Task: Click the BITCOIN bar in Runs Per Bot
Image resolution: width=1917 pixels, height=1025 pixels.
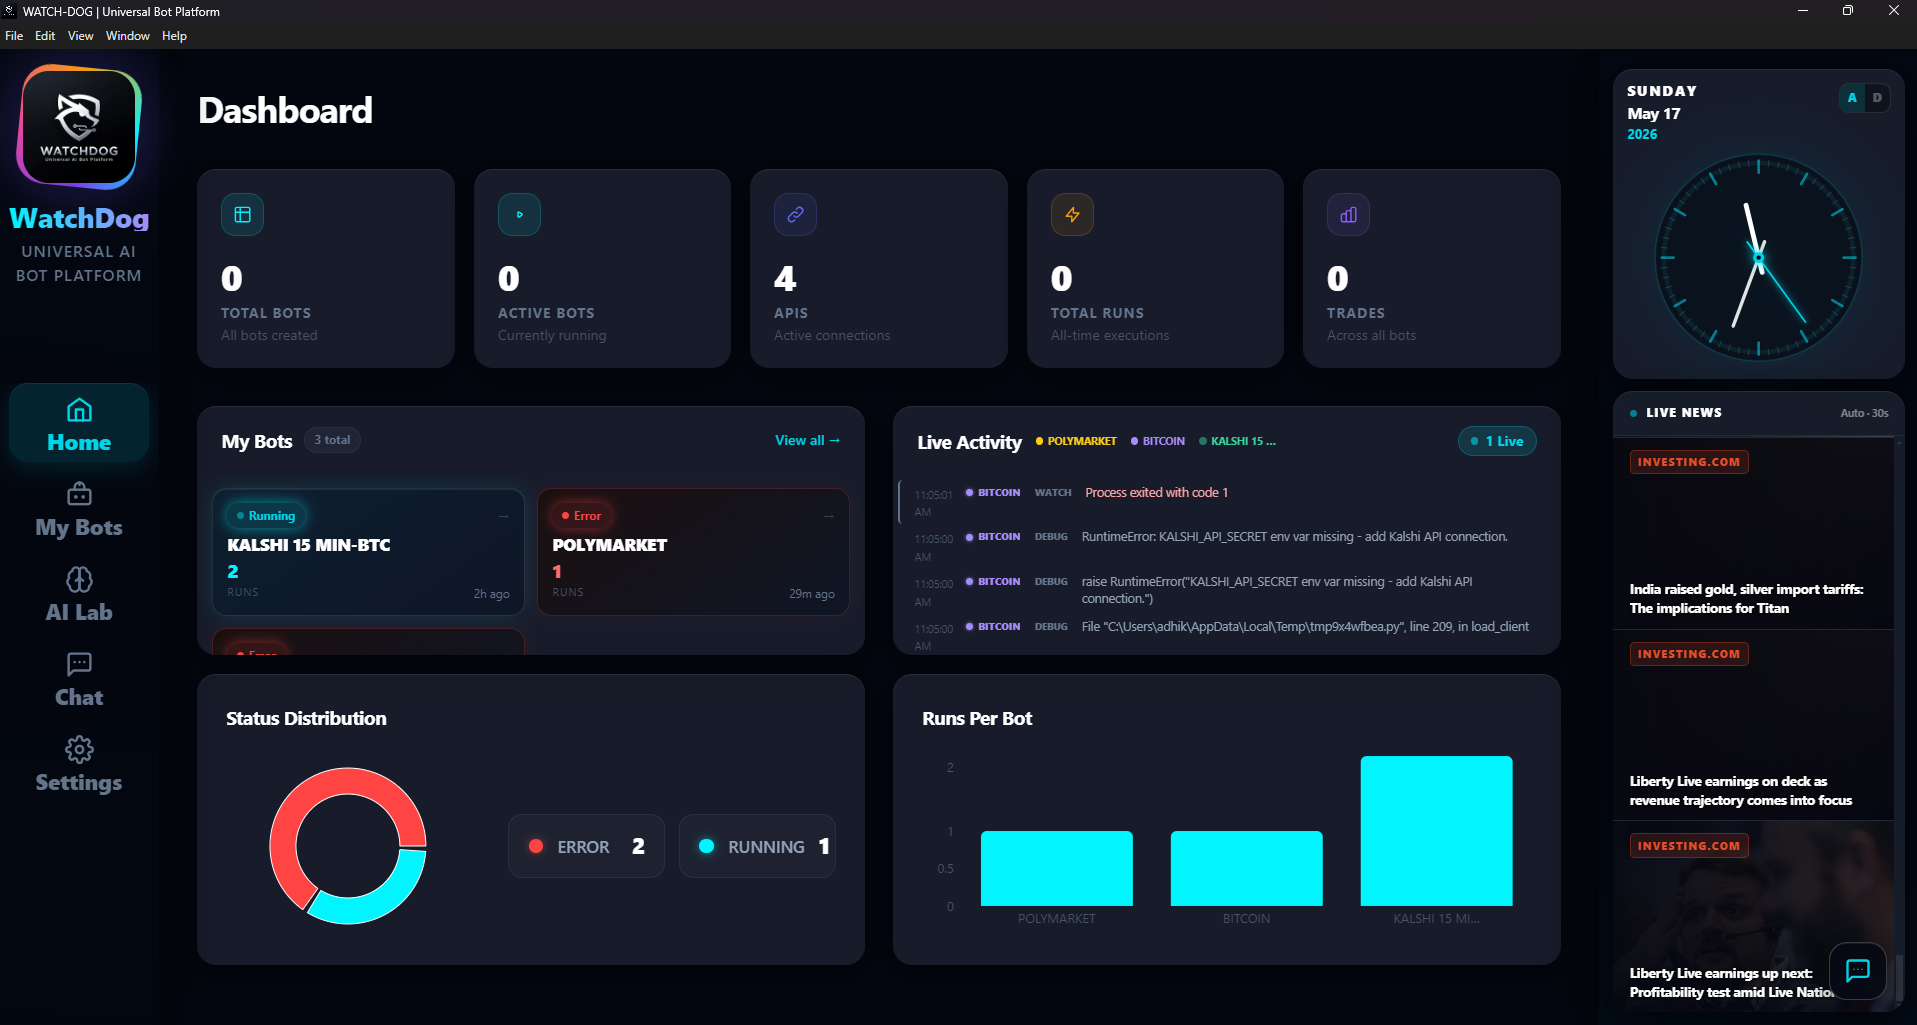Action: click(1247, 868)
